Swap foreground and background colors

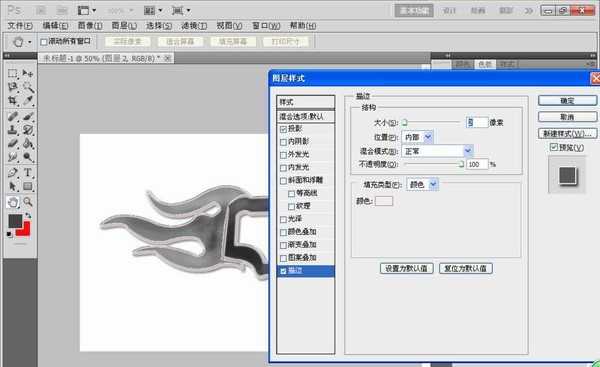click(x=28, y=216)
